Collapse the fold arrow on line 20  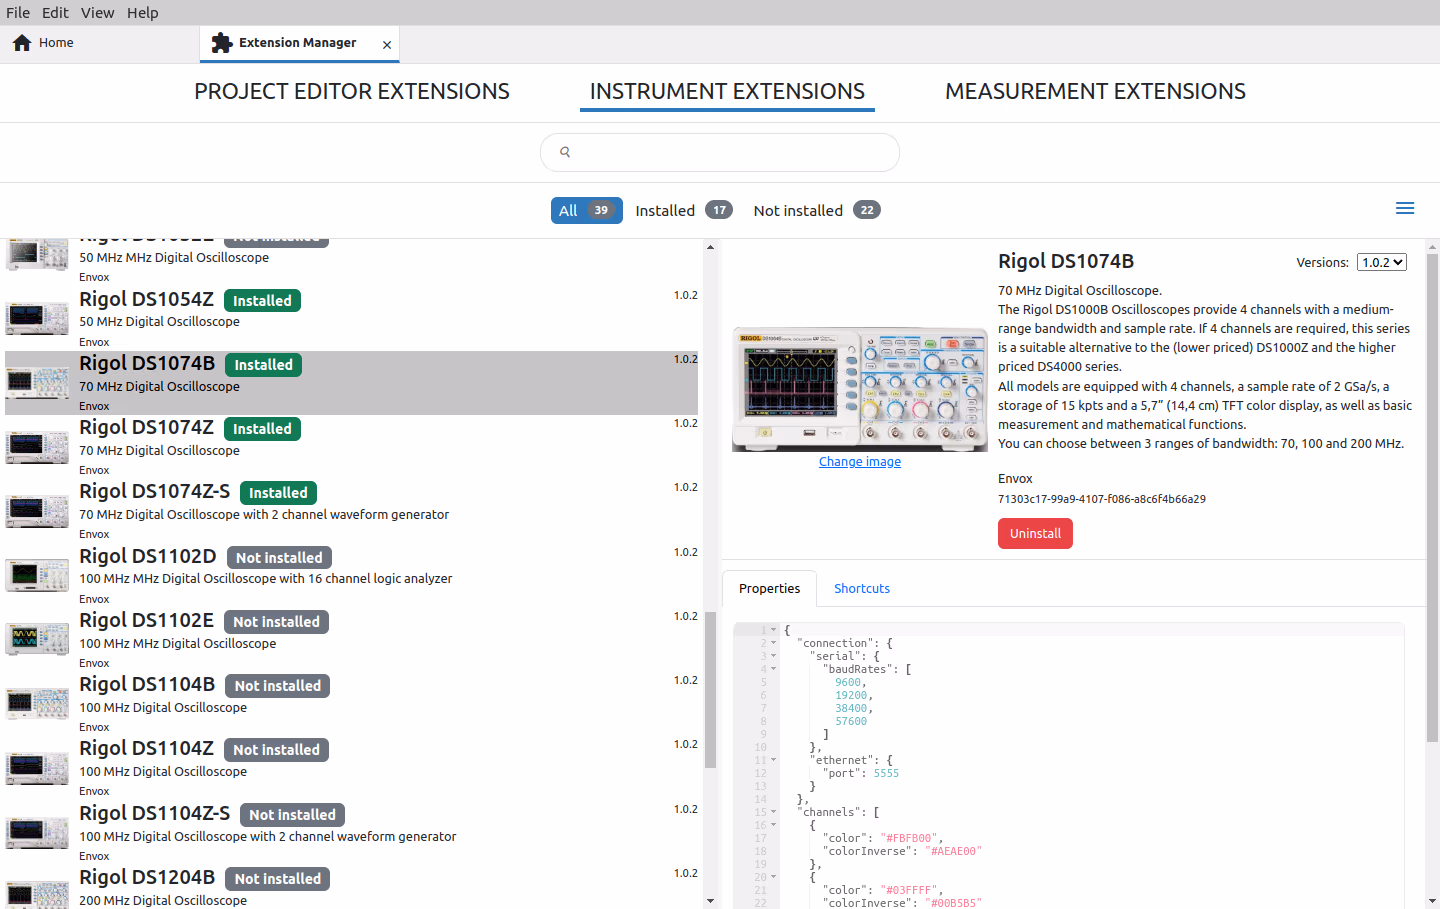coord(773,877)
